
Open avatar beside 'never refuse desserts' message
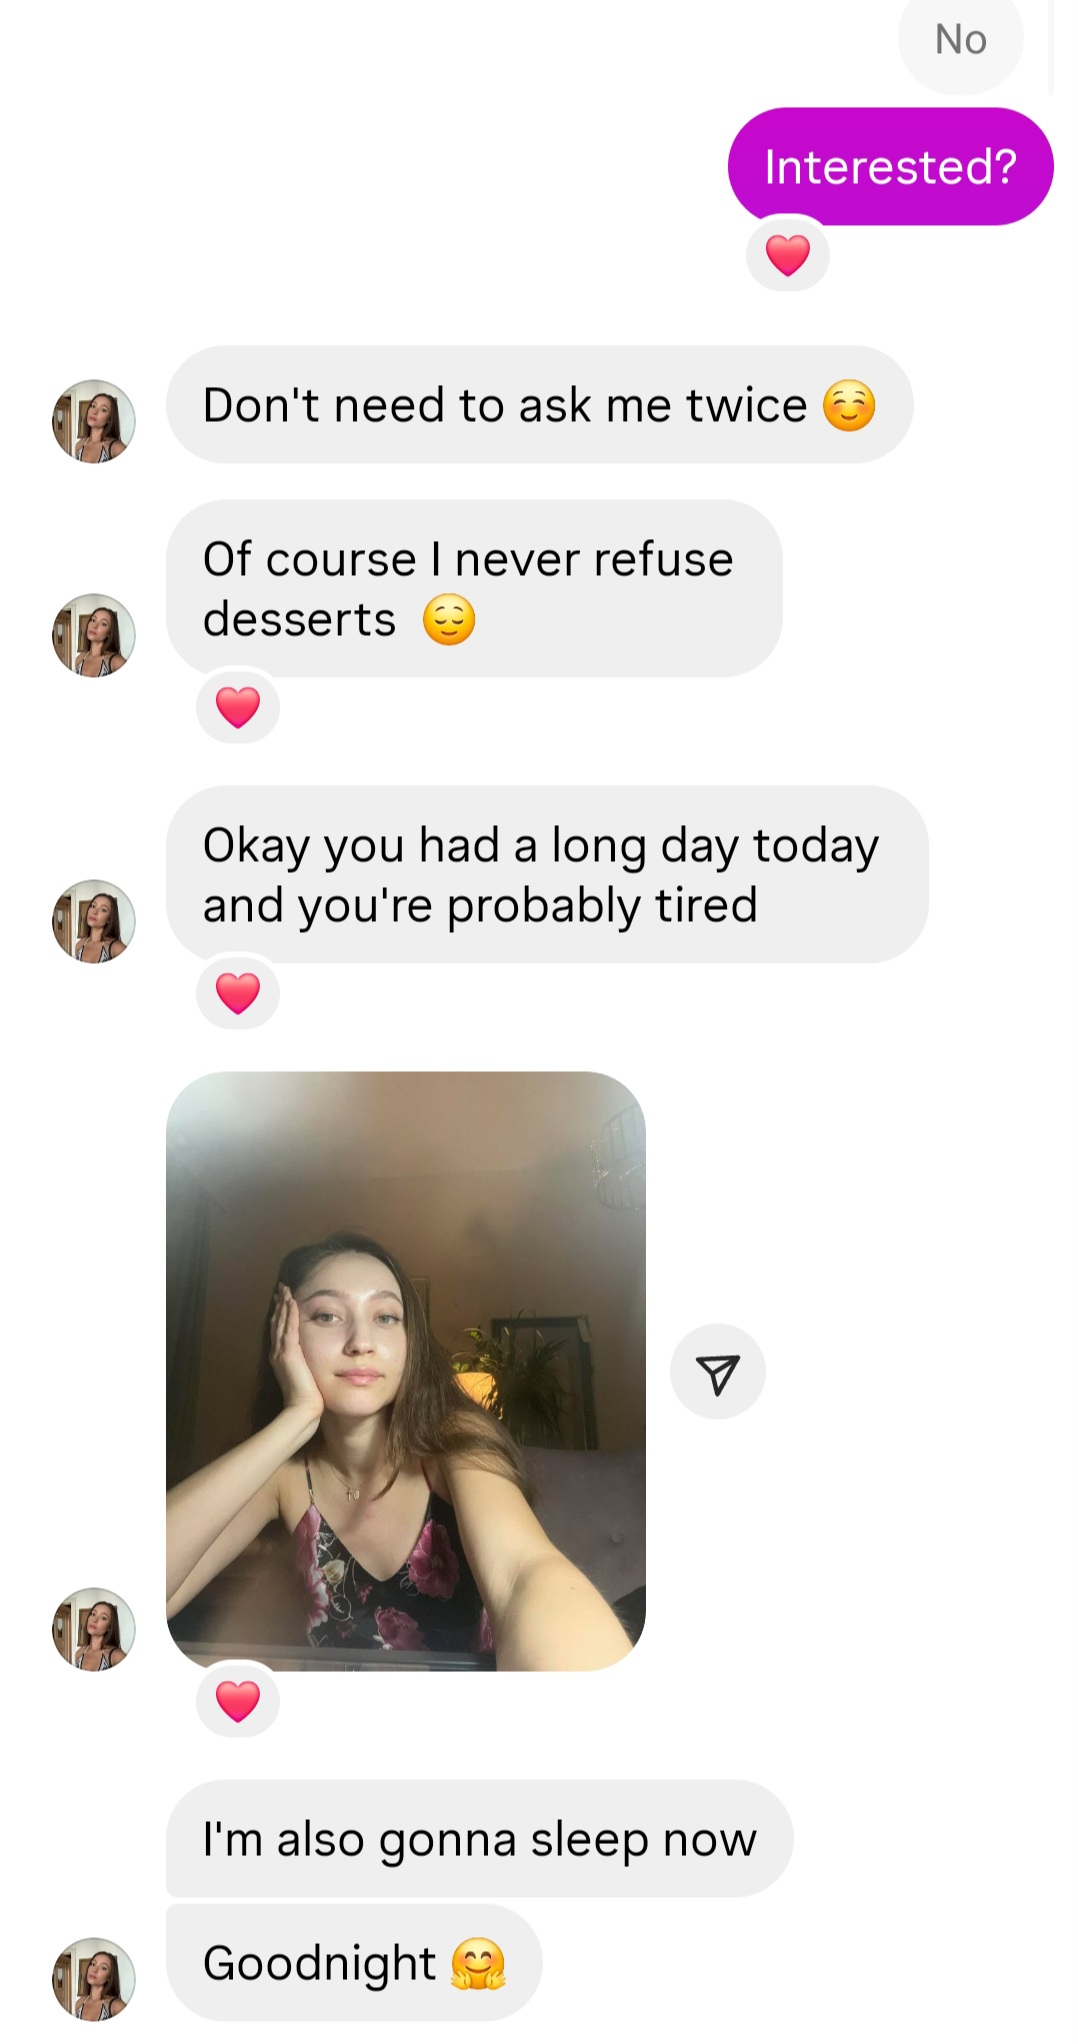(94, 635)
